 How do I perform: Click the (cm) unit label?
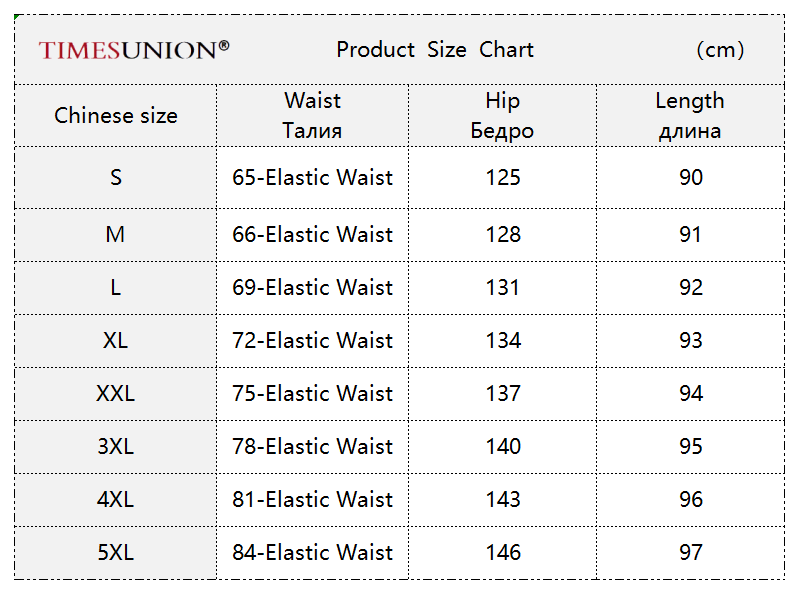pyautogui.click(x=720, y=50)
